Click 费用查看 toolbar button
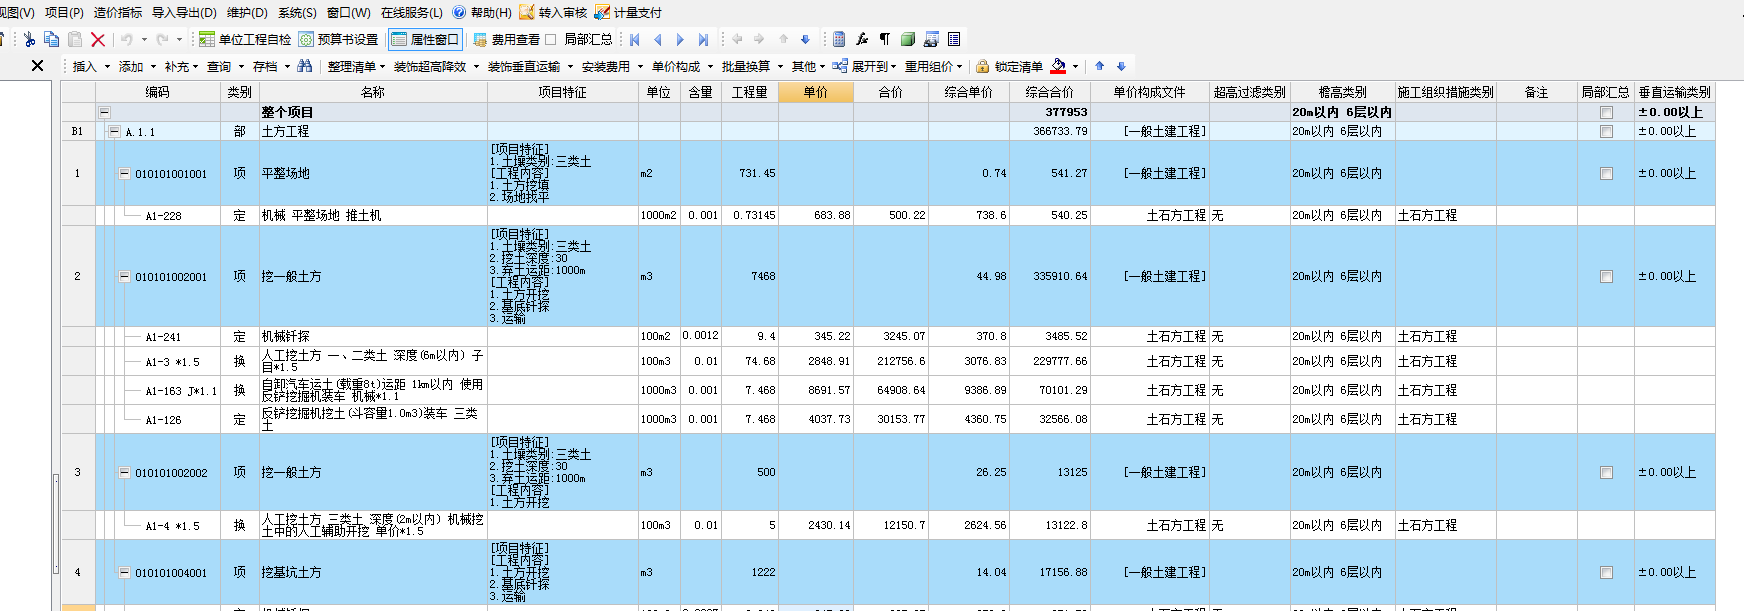The image size is (1744, 611). 506,39
